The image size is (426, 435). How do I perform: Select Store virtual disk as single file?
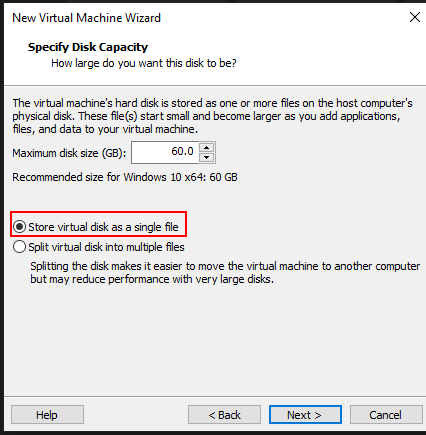point(19,227)
